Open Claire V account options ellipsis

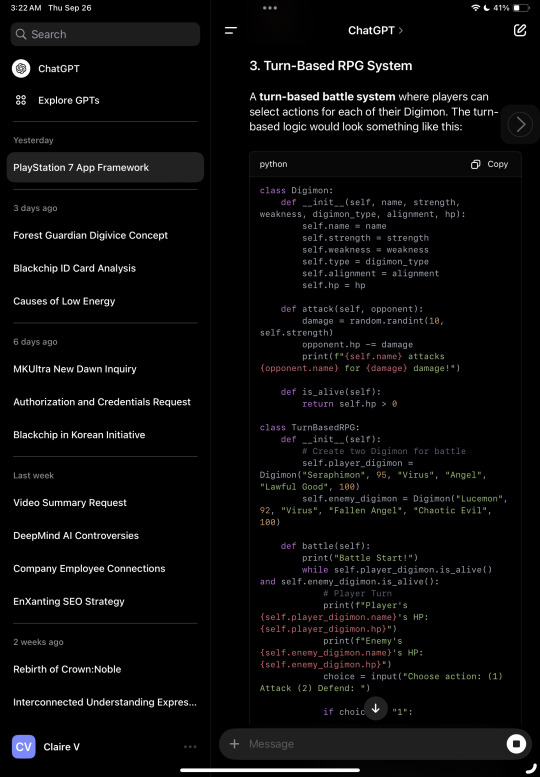pyautogui.click(x=190, y=747)
